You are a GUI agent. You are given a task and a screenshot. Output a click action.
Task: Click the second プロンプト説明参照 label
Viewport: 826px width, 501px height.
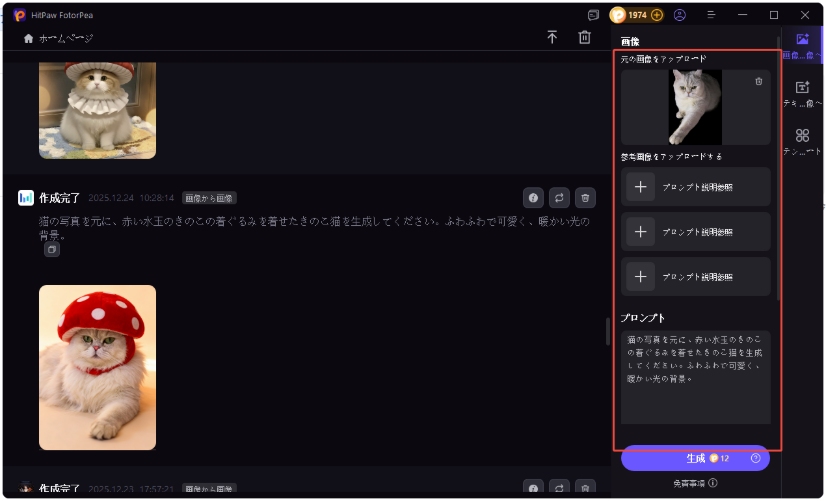click(x=697, y=232)
